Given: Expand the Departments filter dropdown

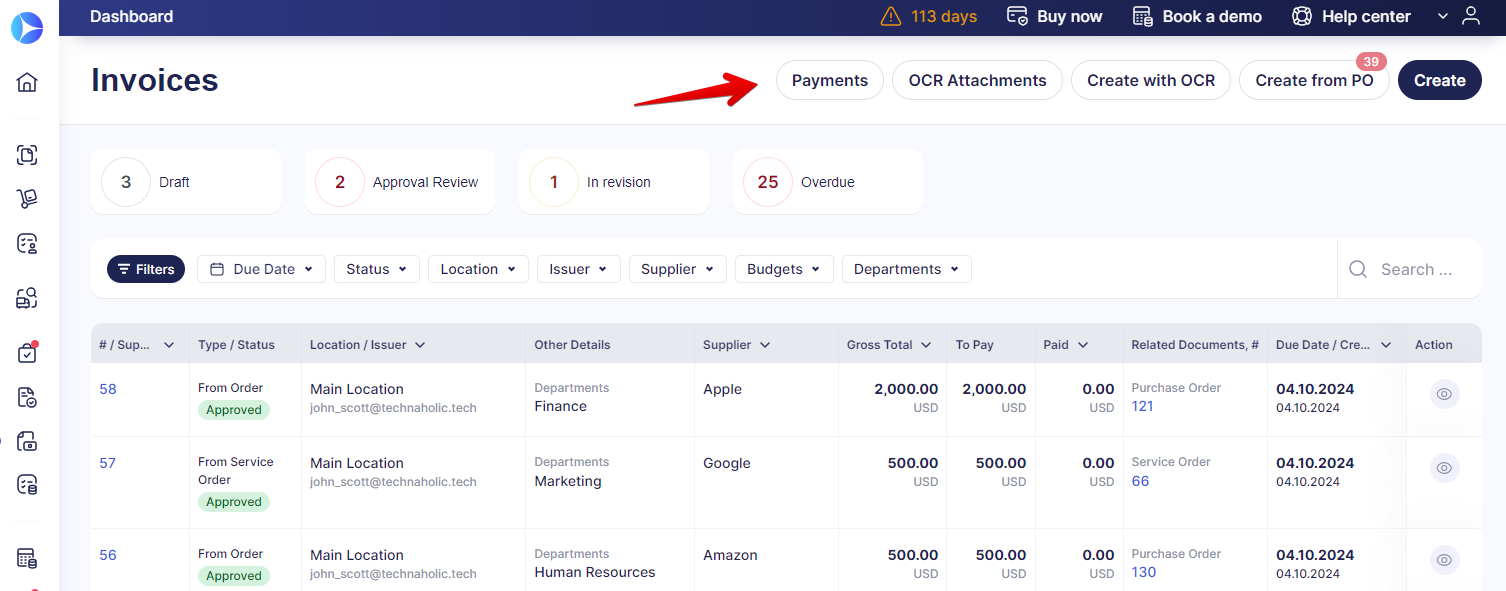Looking at the screenshot, I should click(906, 268).
